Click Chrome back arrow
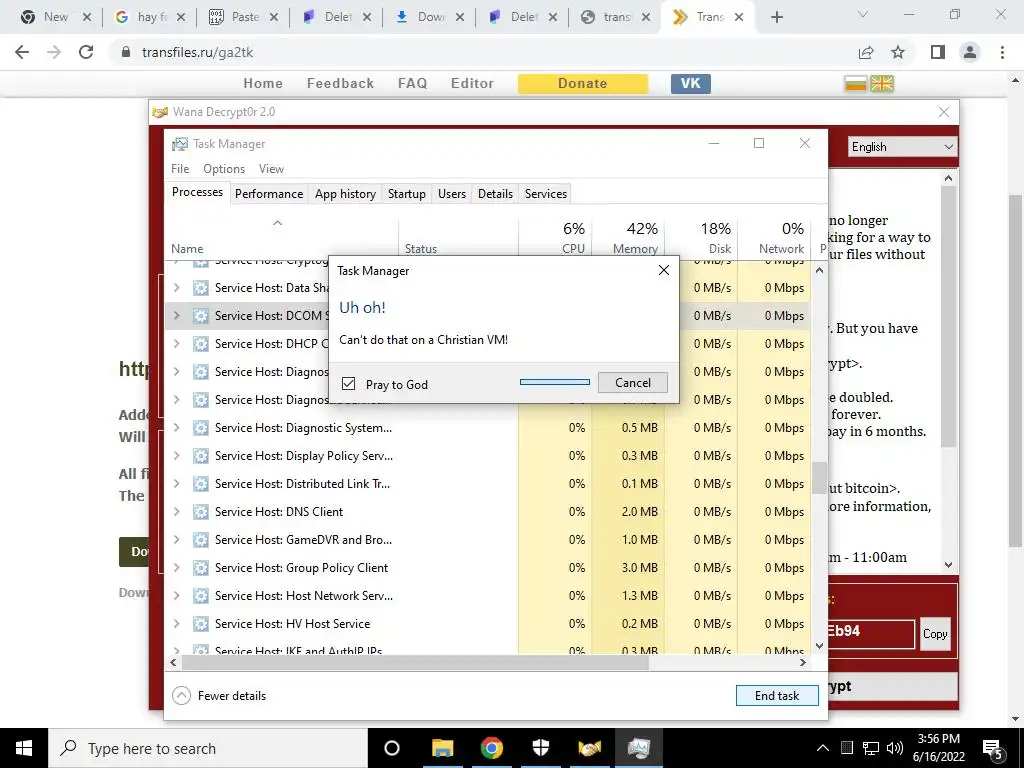 pos(22,52)
